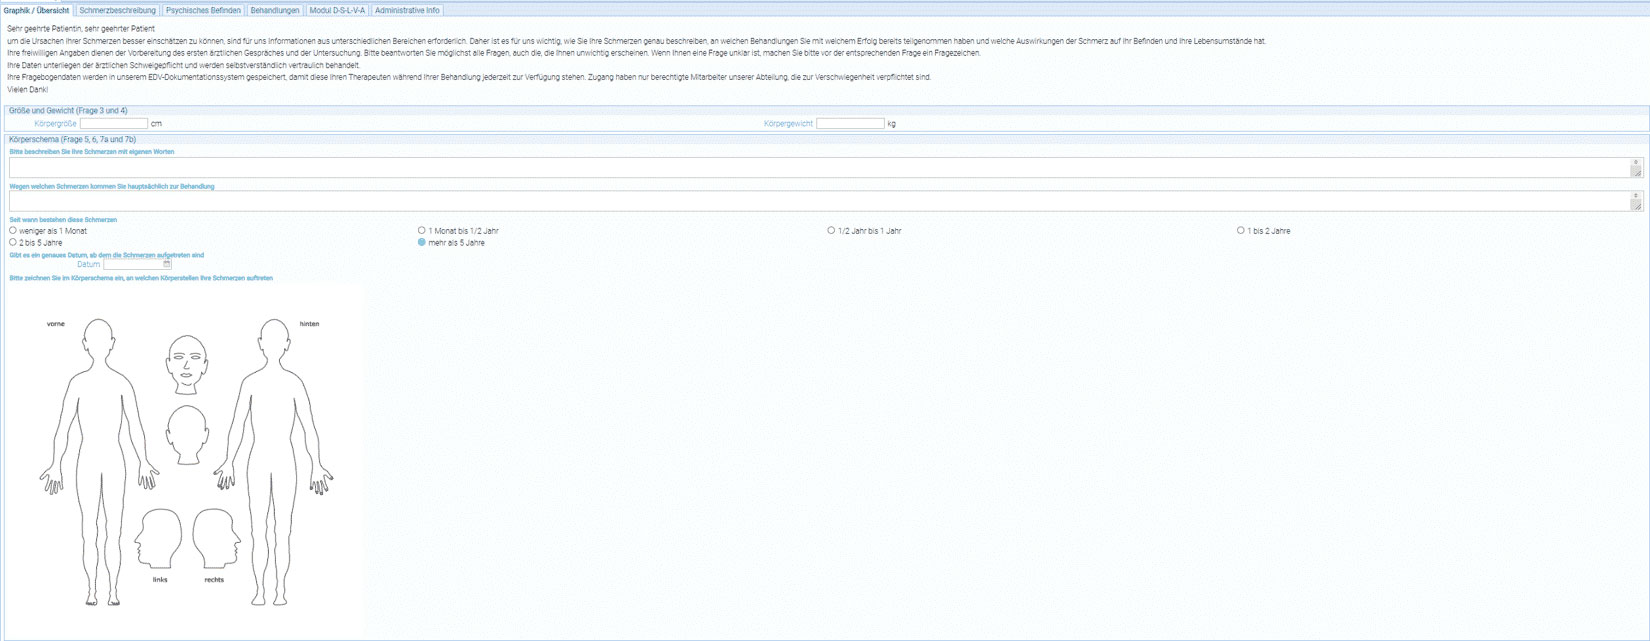Select '1 Monat bis 1/2 Jahr' radio

pyautogui.click(x=422, y=231)
